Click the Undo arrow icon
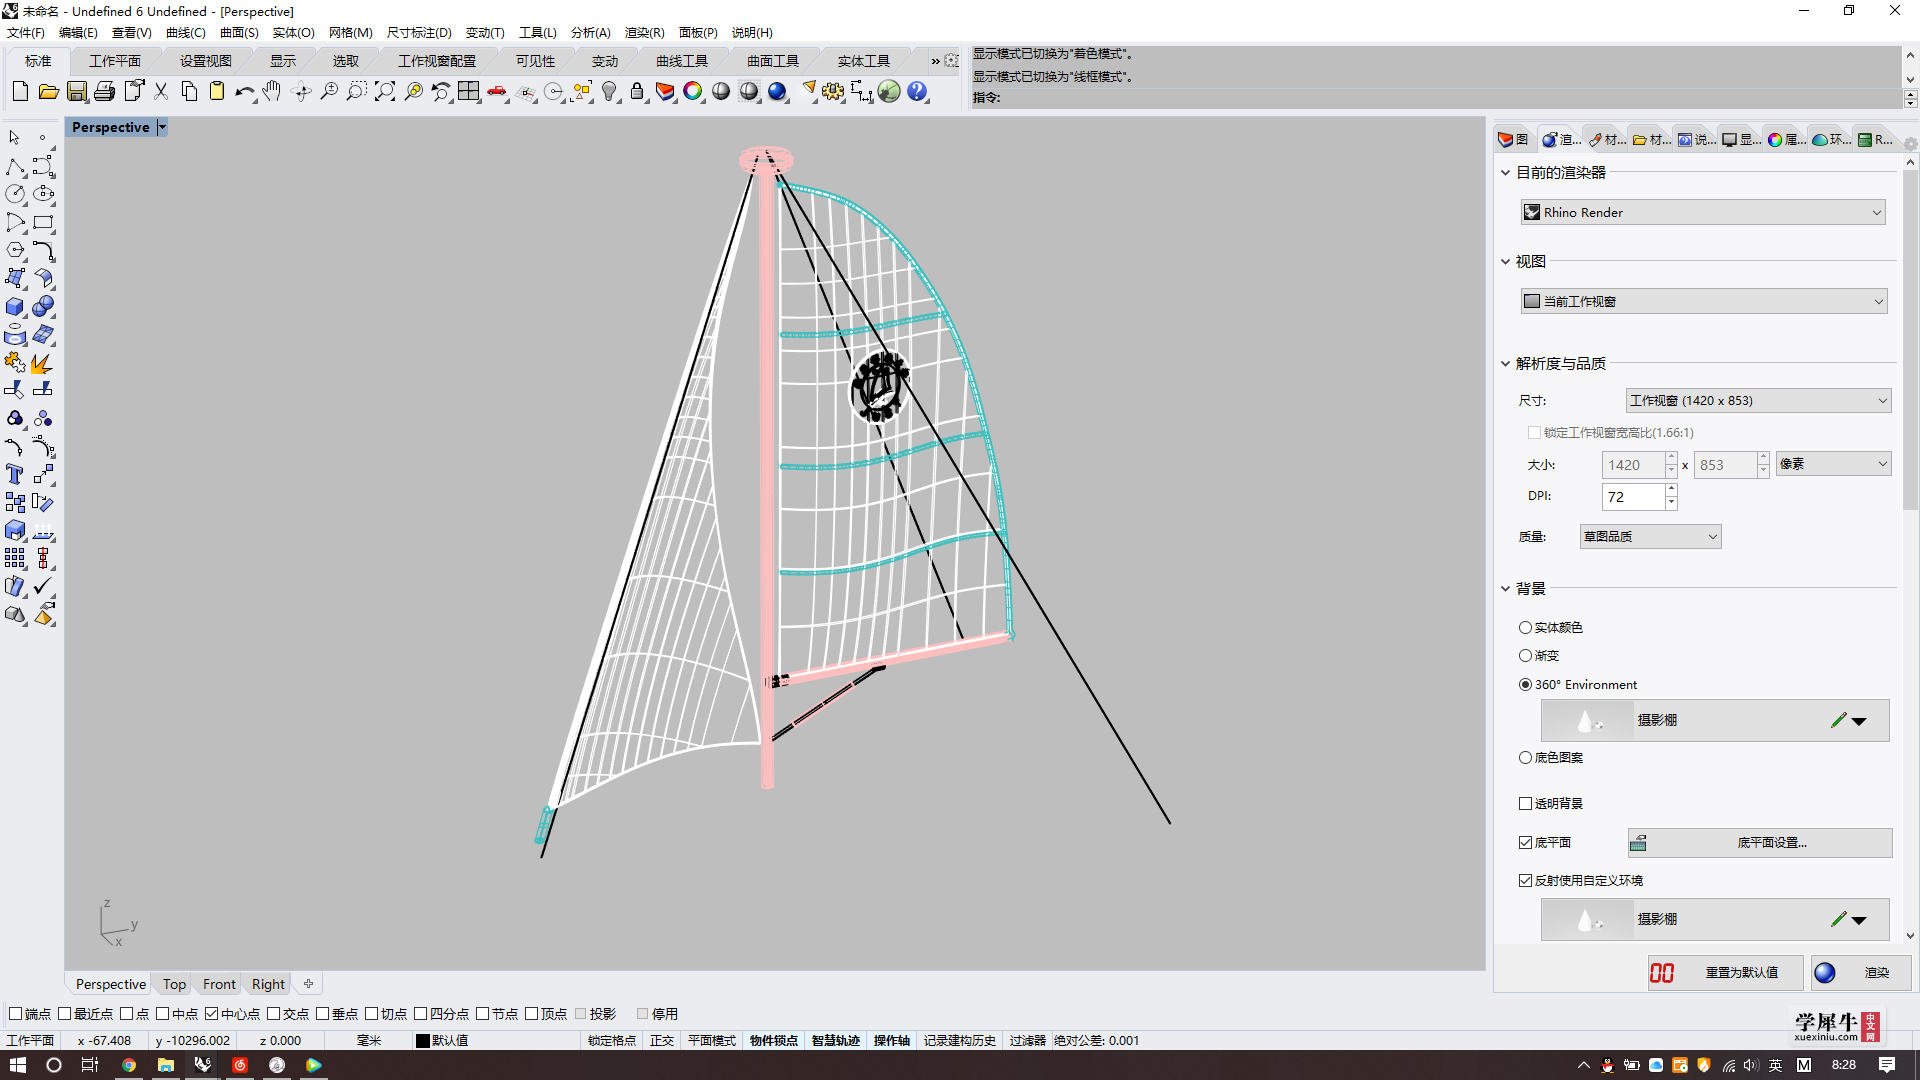The width and height of the screenshot is (1920, 1080). [x=244, y=92]
